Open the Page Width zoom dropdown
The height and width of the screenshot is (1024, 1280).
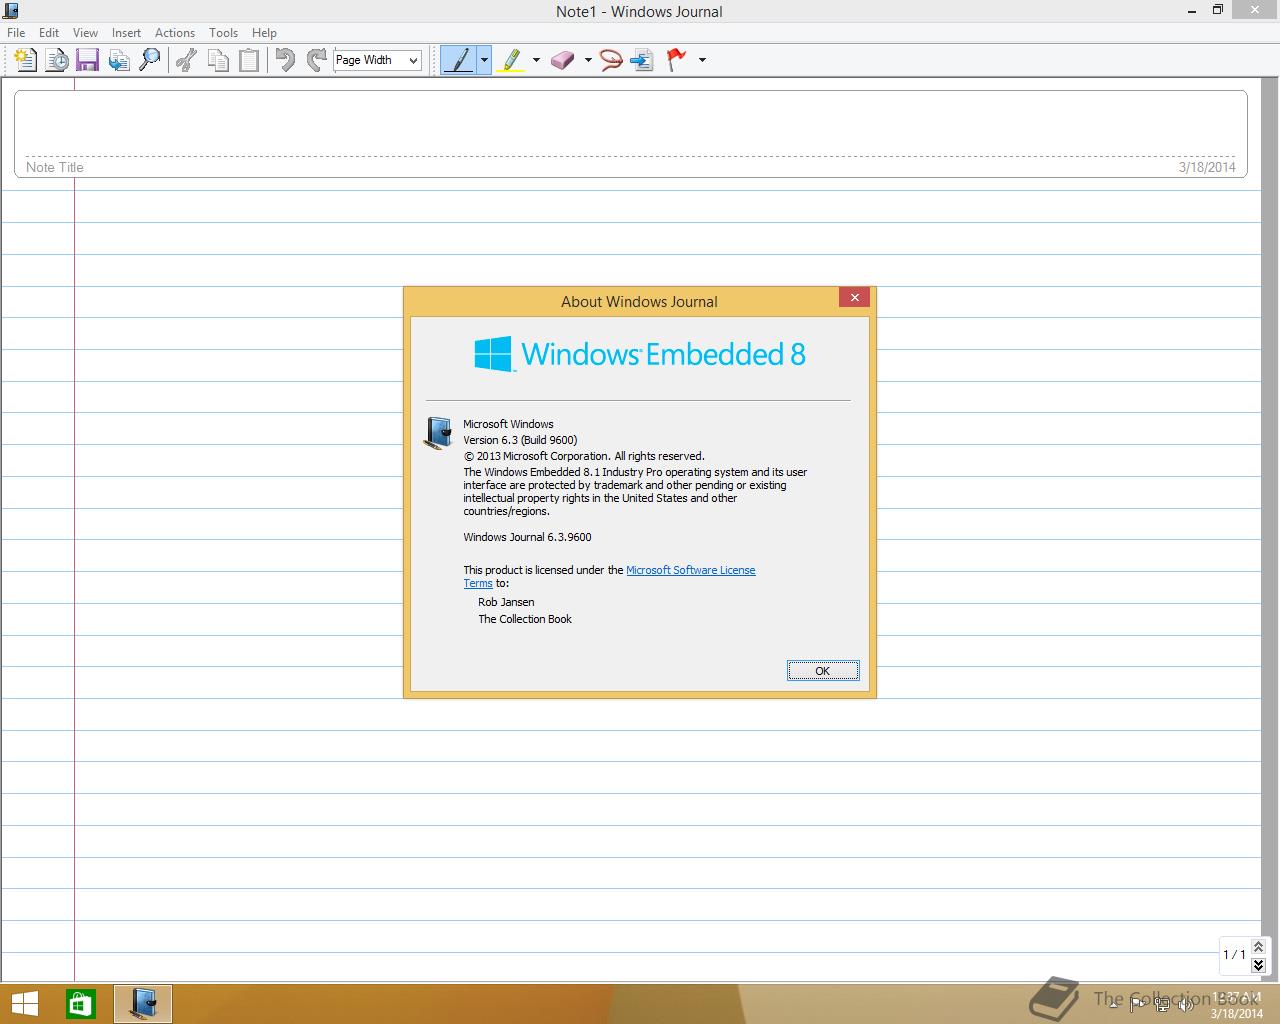pos(377,60)
